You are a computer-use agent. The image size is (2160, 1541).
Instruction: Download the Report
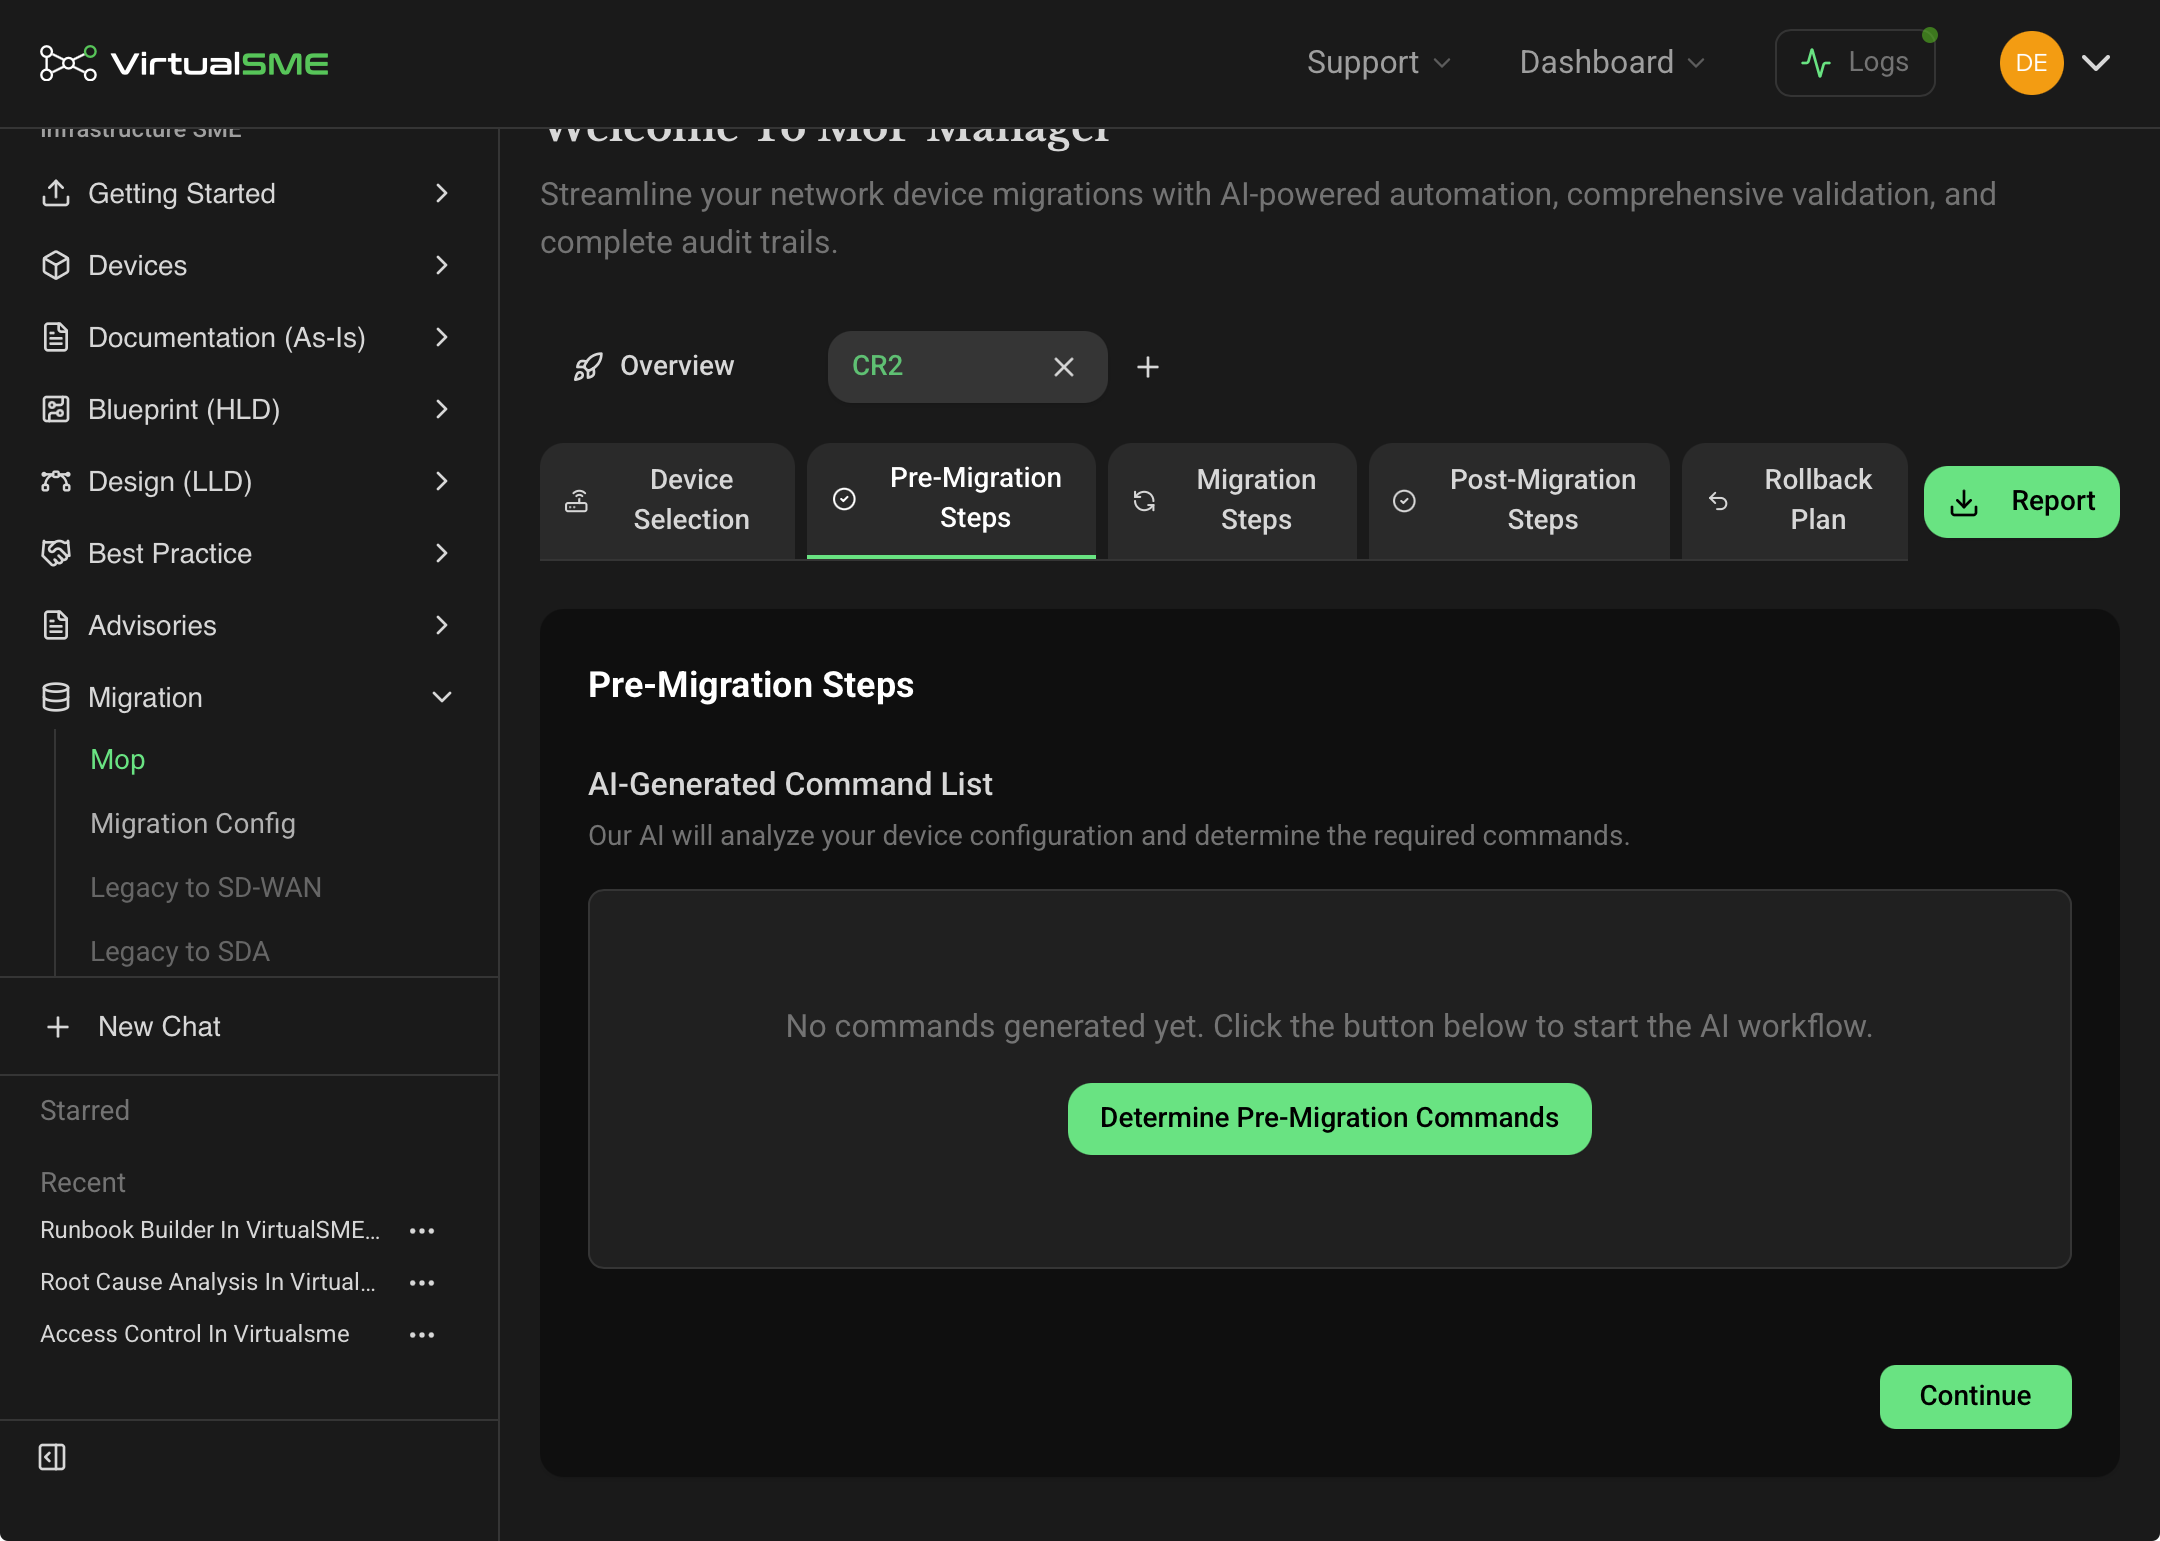(2021, 502)
